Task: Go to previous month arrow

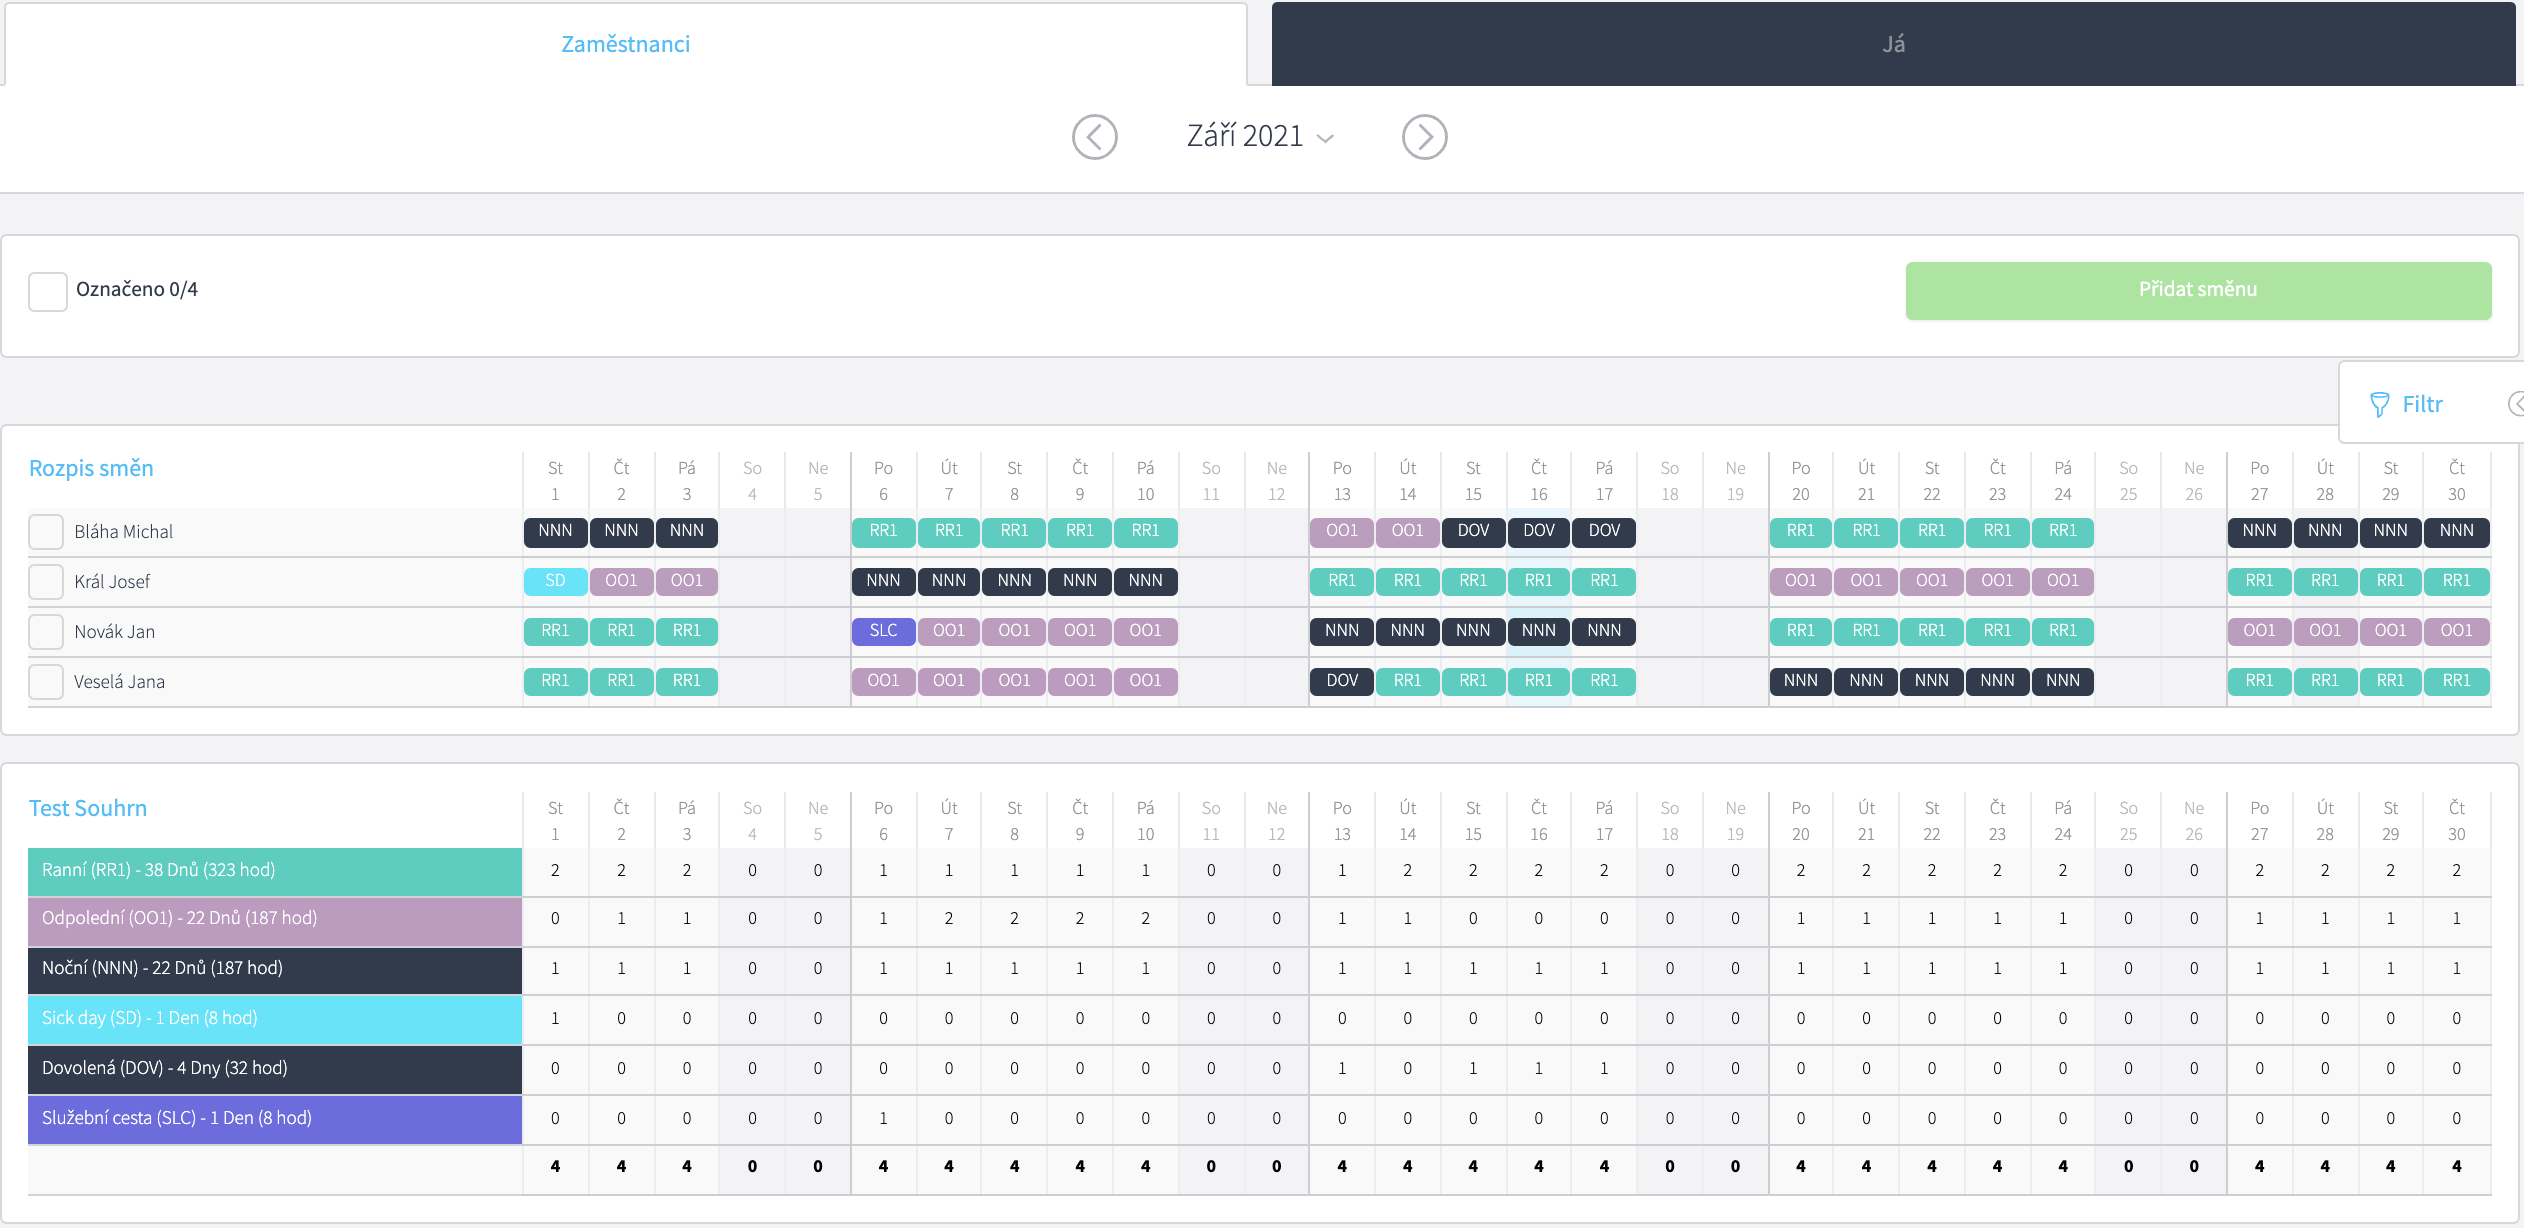Action: 1094,137
